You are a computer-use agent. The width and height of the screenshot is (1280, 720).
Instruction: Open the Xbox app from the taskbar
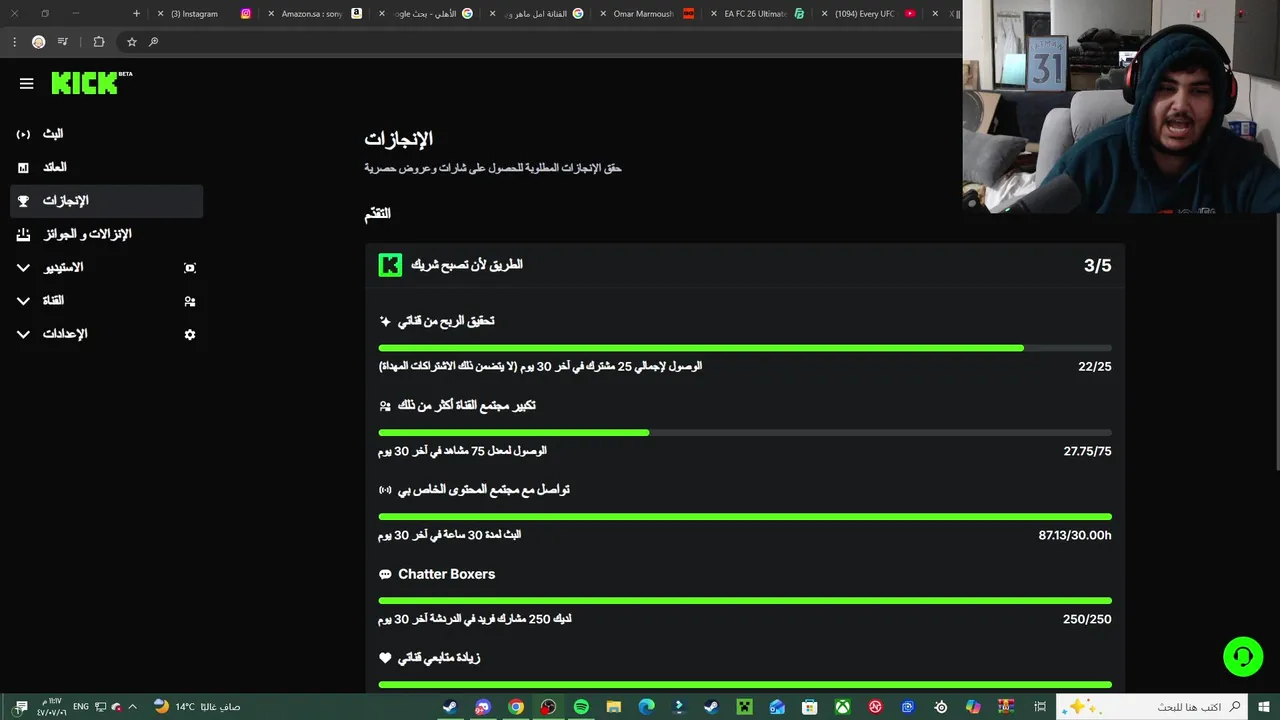pos(843,707)
